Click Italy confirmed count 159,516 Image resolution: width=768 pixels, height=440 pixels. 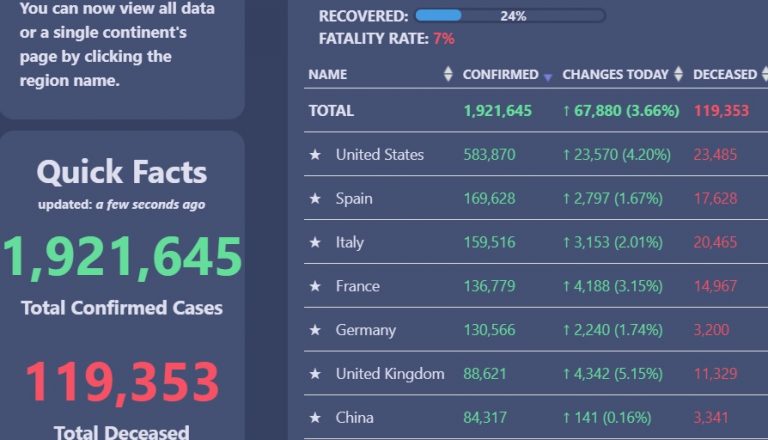click(x=489, y=242)
